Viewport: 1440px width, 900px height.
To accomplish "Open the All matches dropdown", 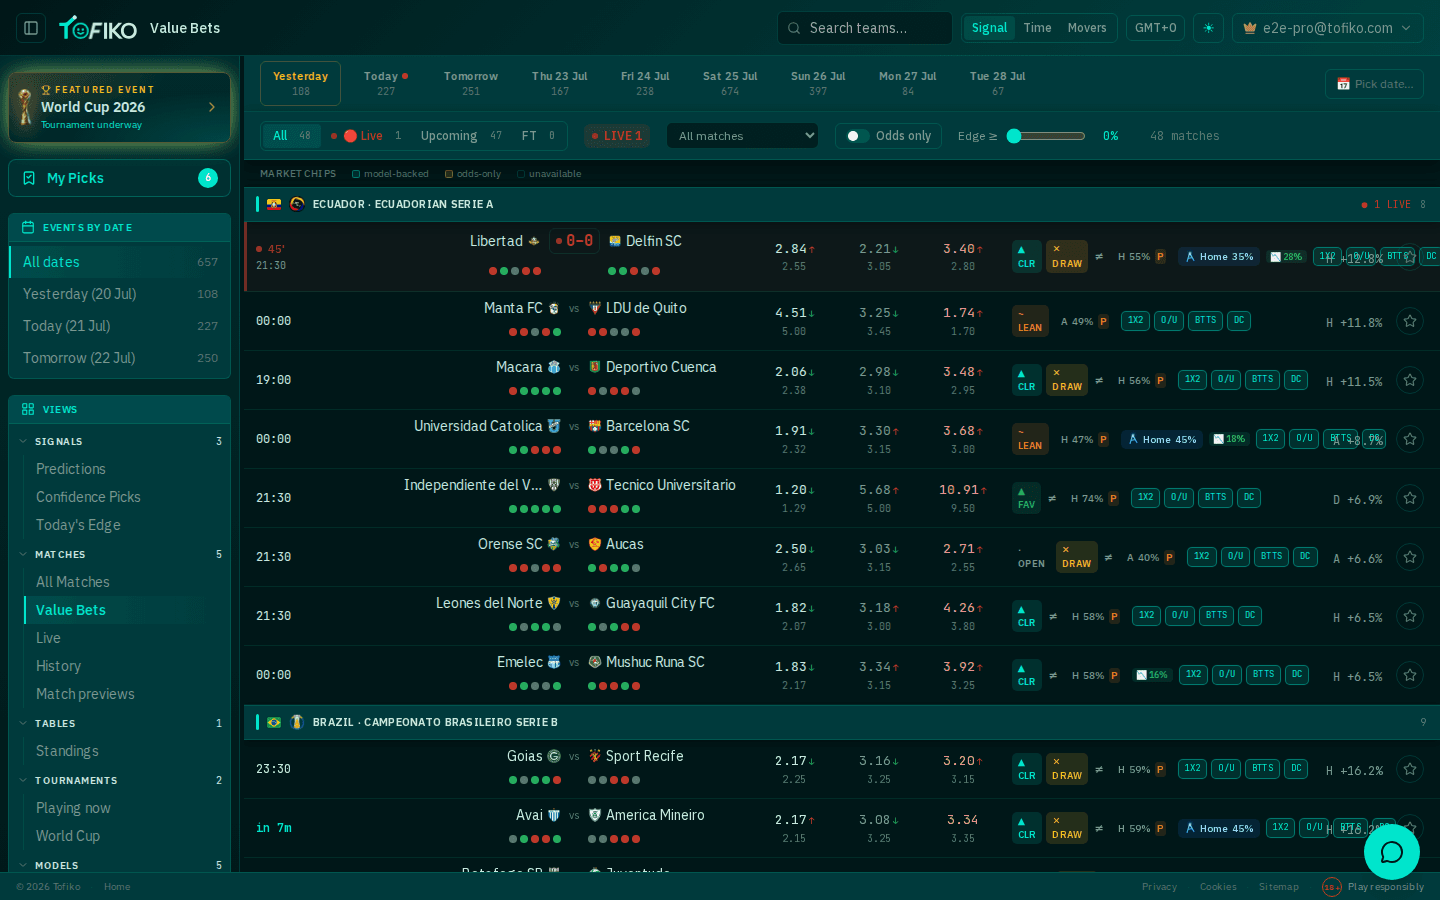I will pos(743,136).
